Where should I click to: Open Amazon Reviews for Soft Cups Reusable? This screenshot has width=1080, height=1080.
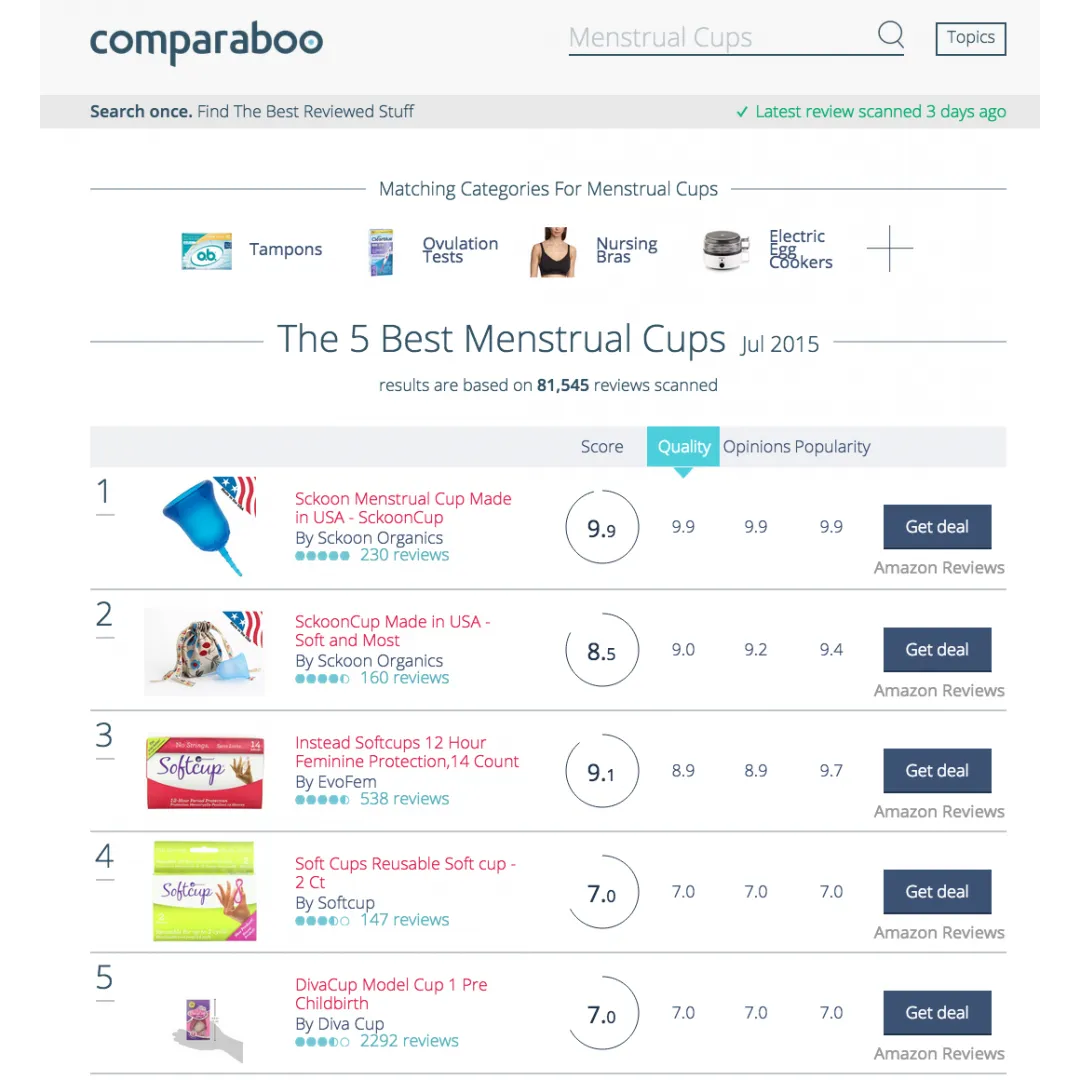click(x=939, y=932)
